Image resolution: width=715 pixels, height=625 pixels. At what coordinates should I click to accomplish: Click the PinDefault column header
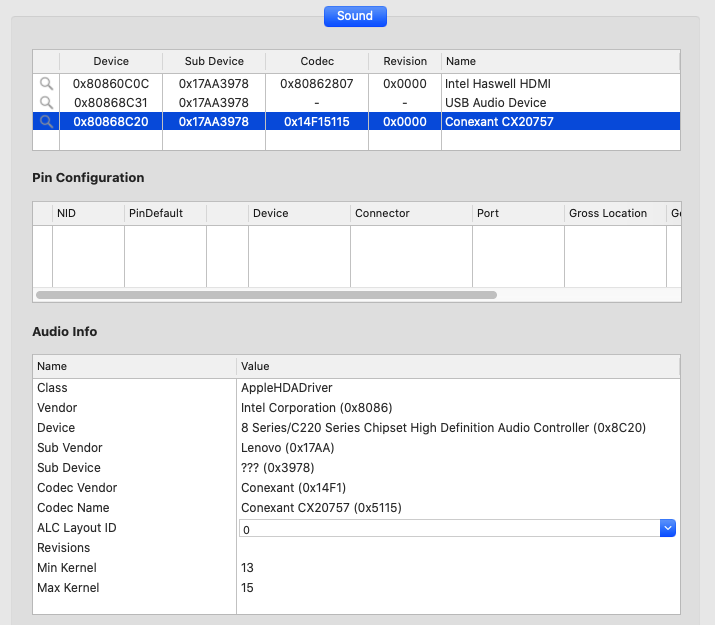pos(164,213)
